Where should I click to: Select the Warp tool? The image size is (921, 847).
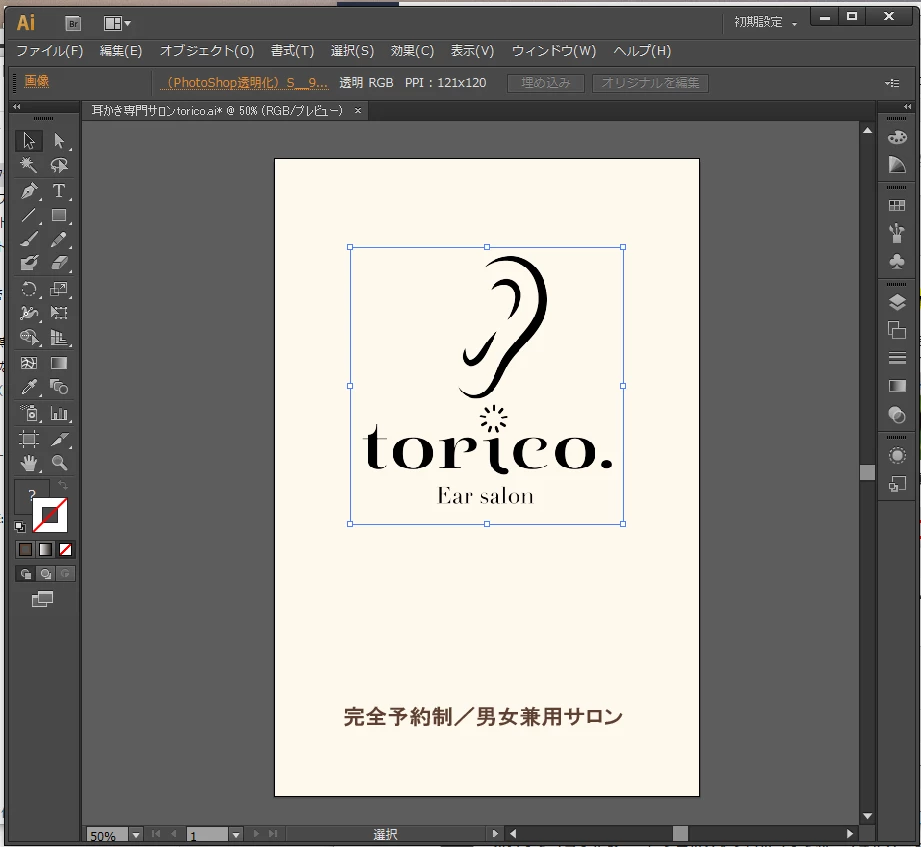29,312
